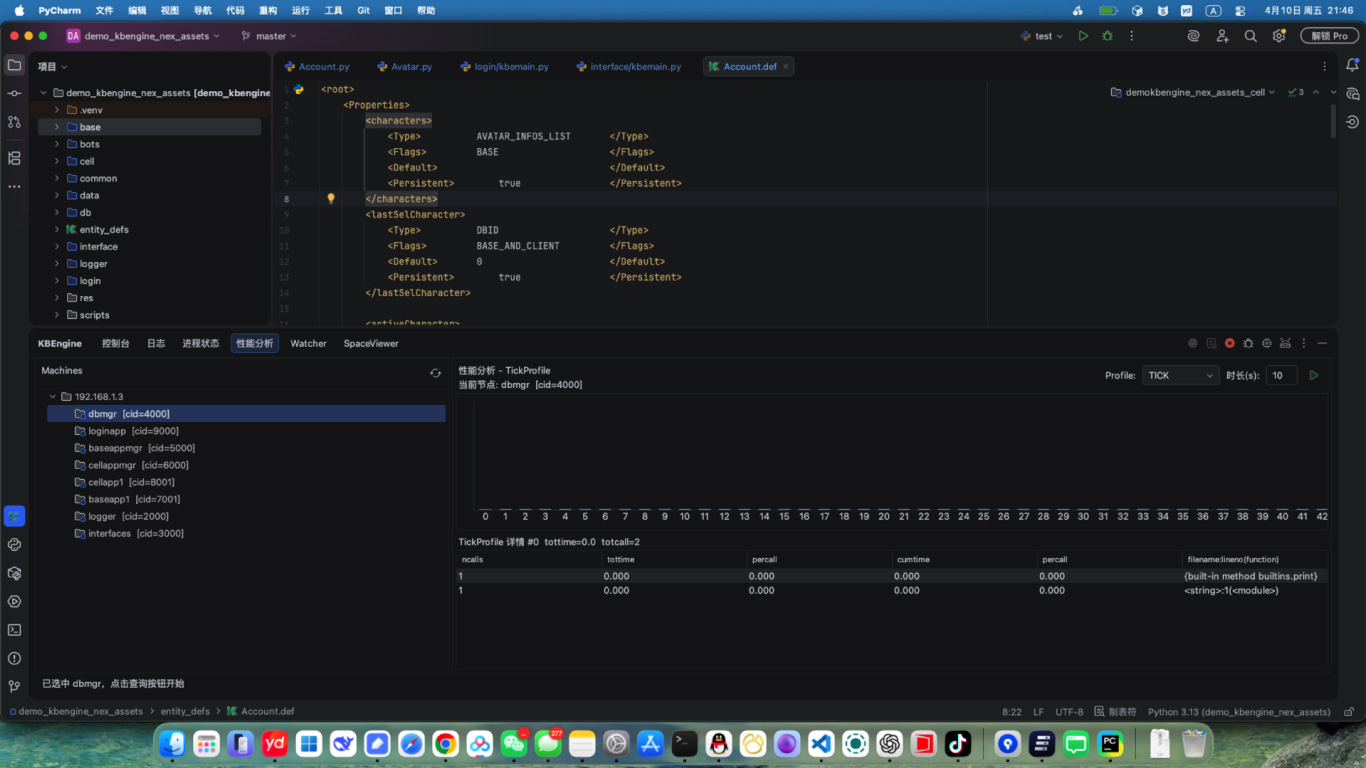
Task: Select baseapp1 [cid=7001] in the Machines list
Action: pos(133,499)
